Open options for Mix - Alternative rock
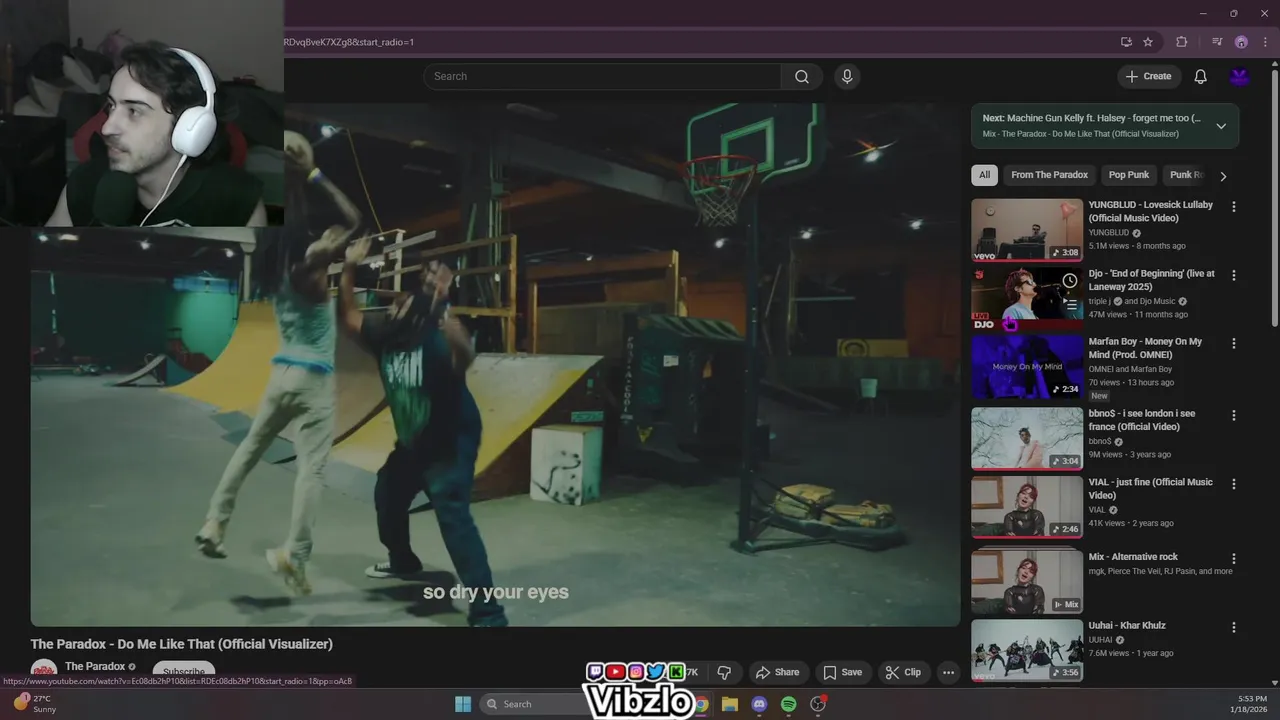Screen dimensions: 1280x720 (1233, 559)
